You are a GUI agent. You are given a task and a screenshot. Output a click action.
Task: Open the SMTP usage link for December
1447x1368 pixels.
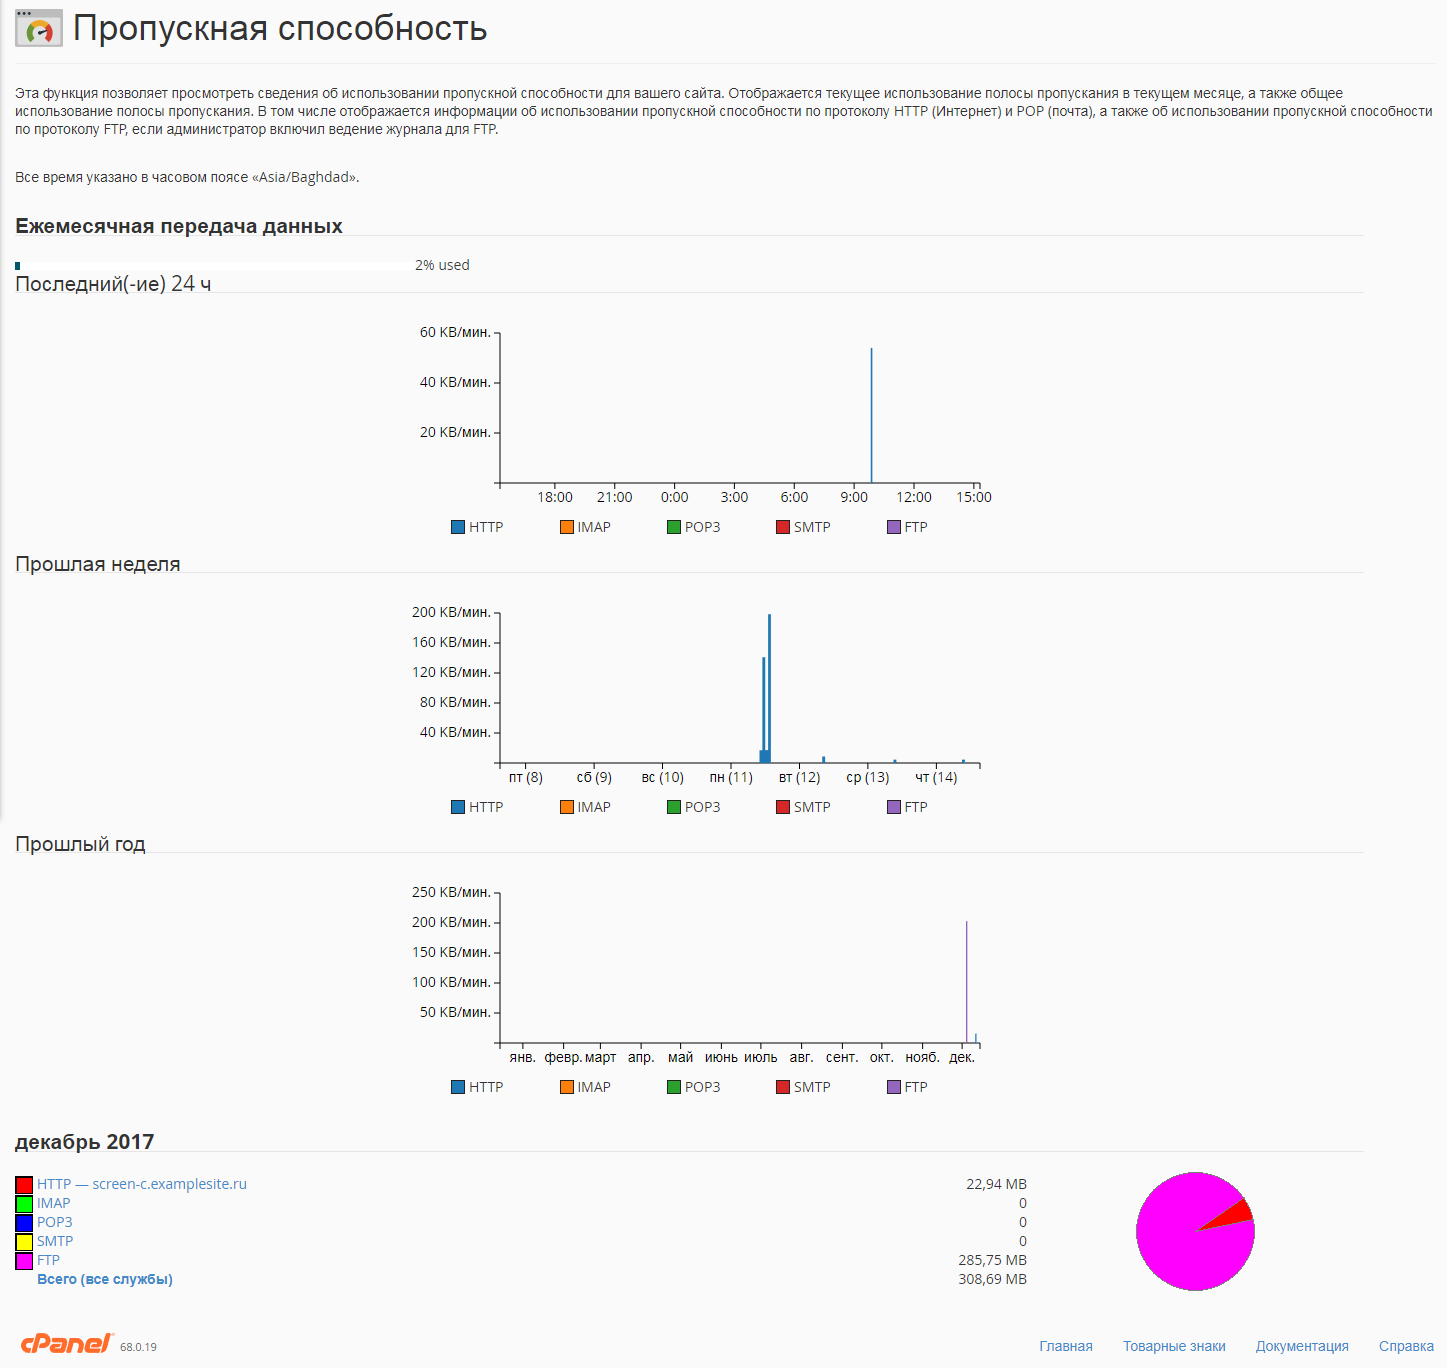pos(55,1241)
